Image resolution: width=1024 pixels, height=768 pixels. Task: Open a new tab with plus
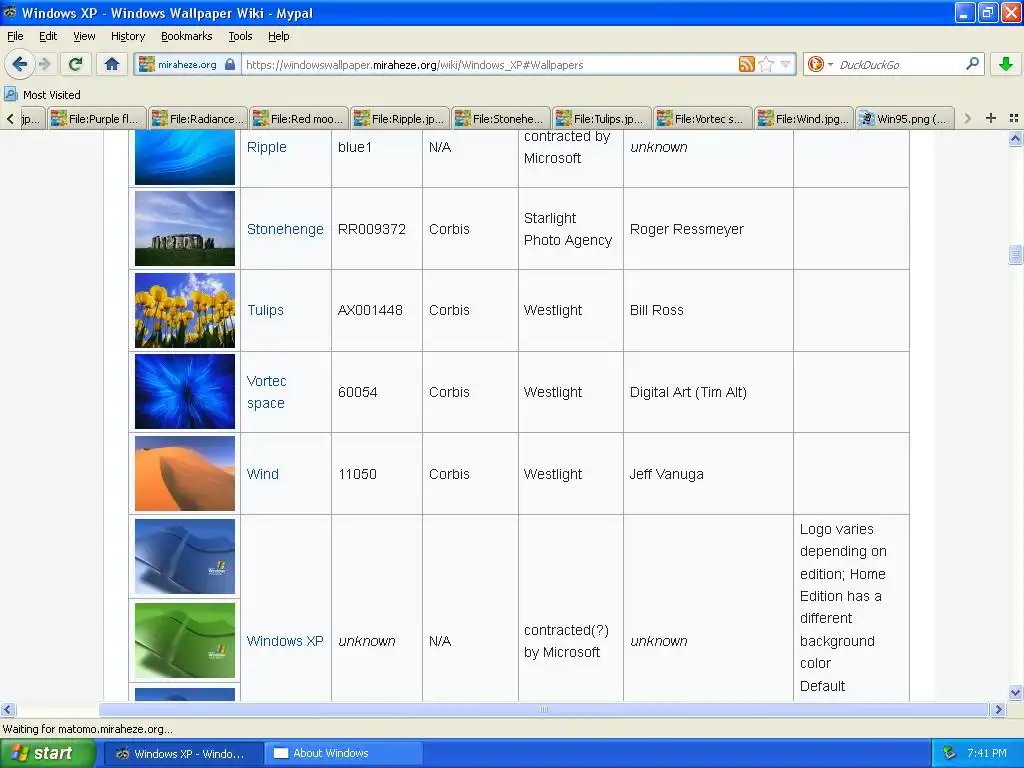pyautogui.click(x=991, y=118)
